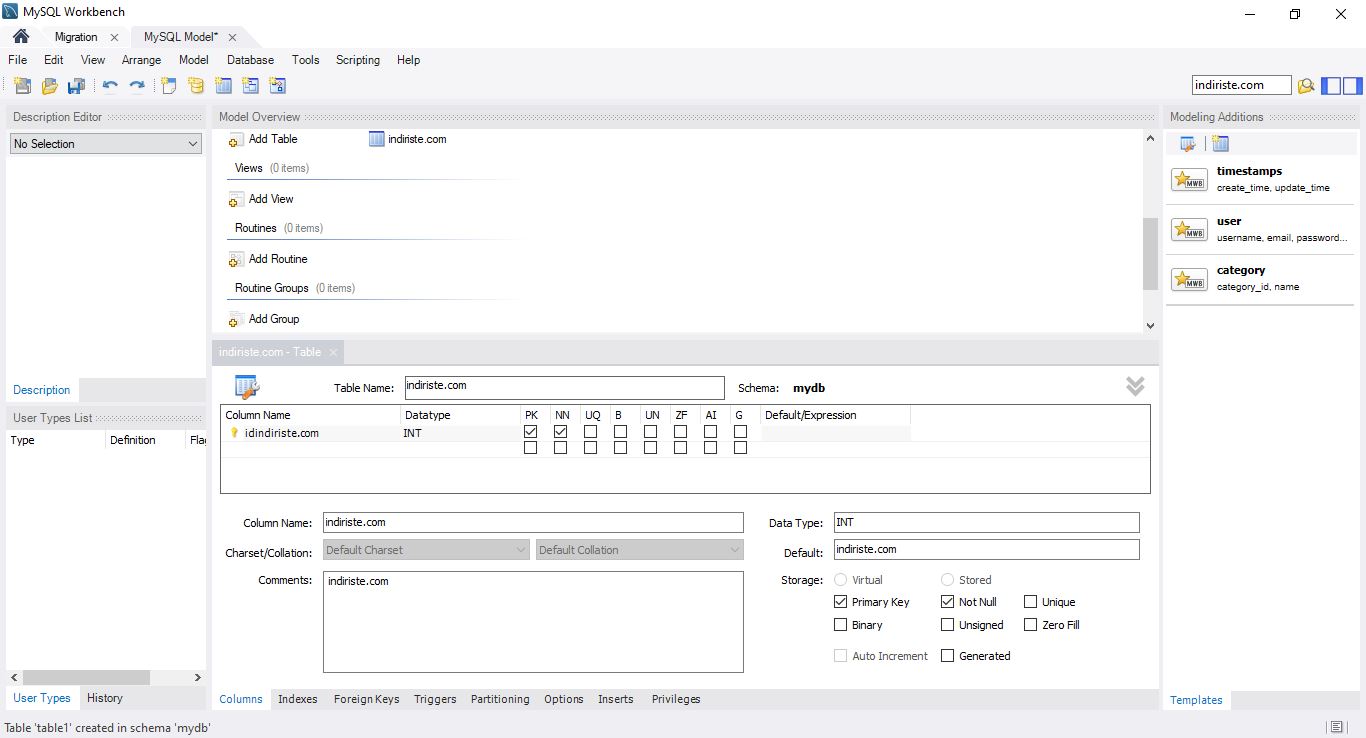
Task: Collapse the table editor header with double chevron
Action: pyautogui.click(x=1135, y=386)
